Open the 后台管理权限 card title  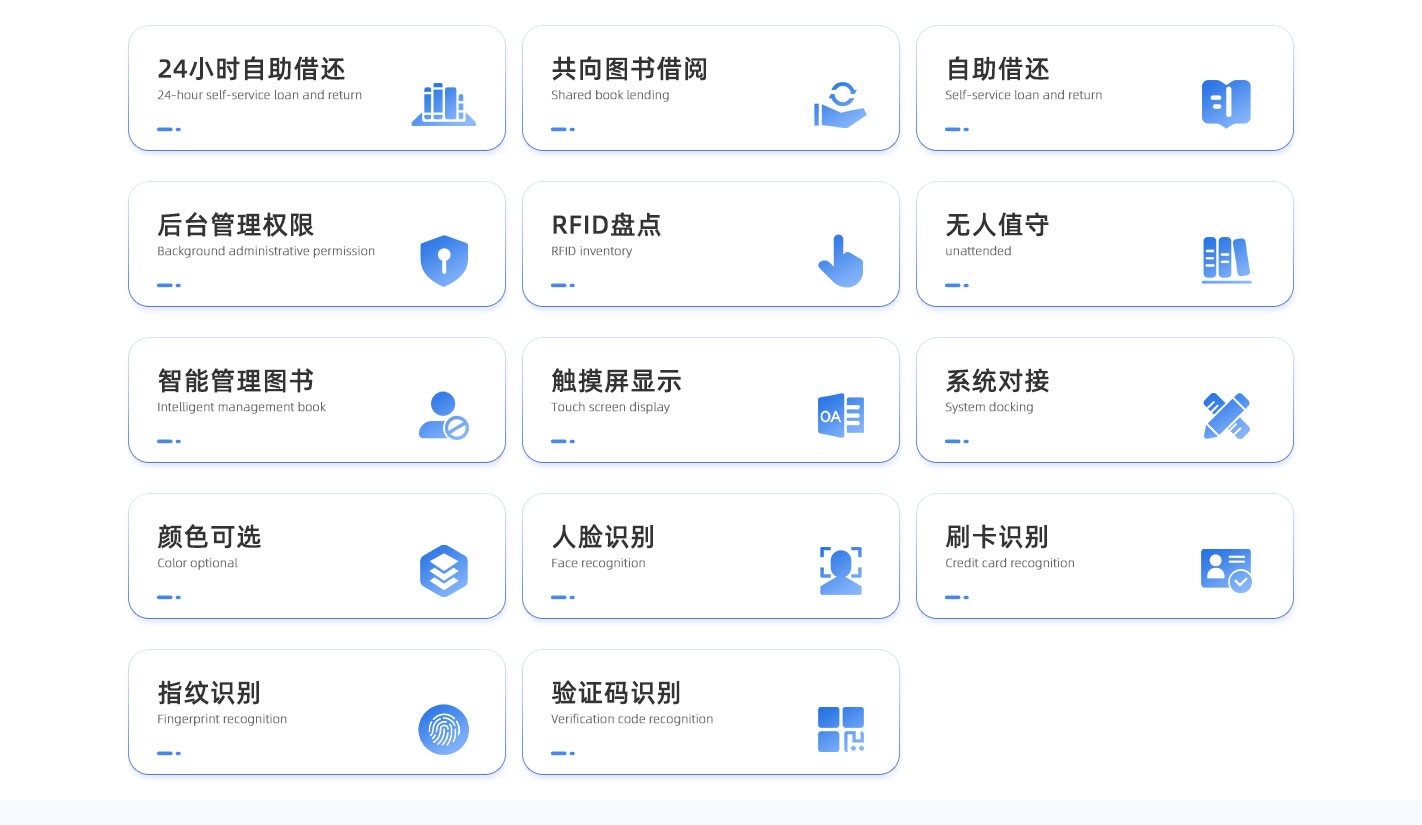tap(235, 225)
